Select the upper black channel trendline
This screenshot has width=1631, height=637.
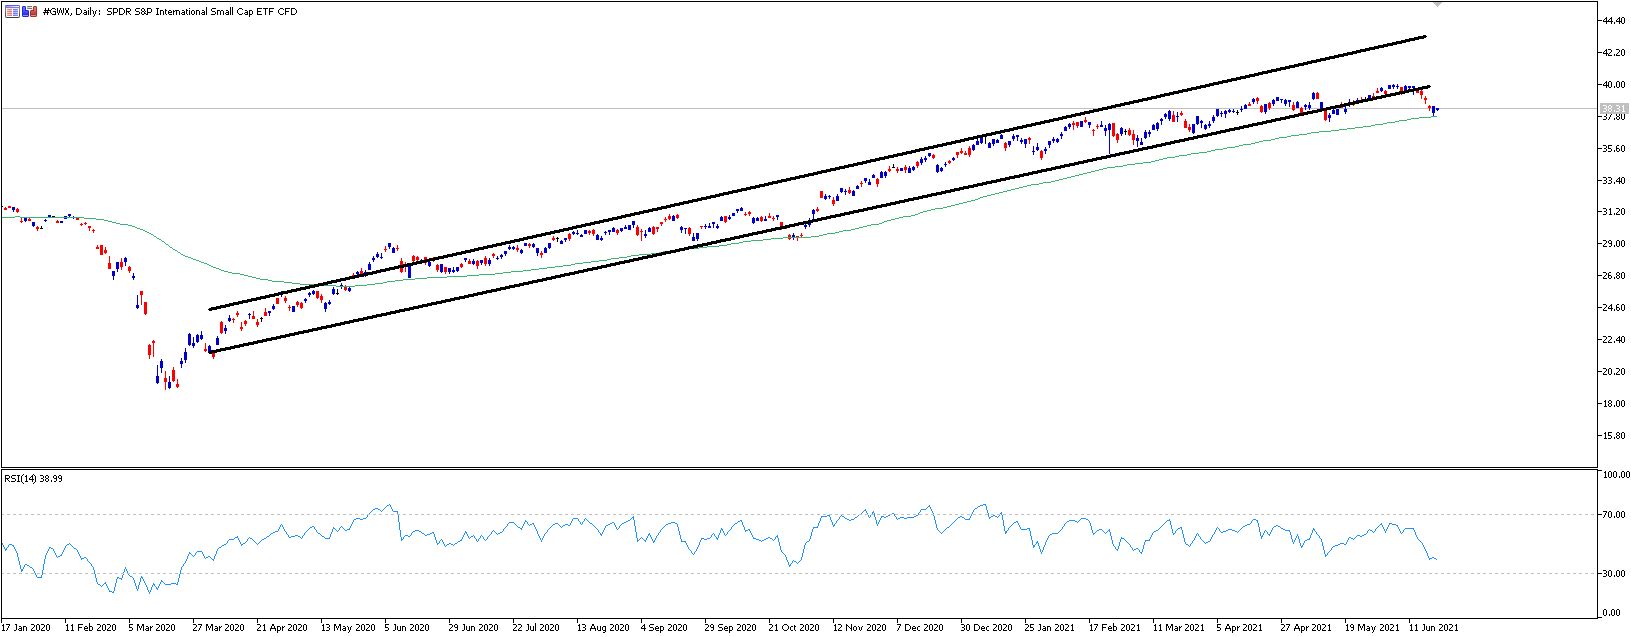pyautogui.click(x=816, y=173)
